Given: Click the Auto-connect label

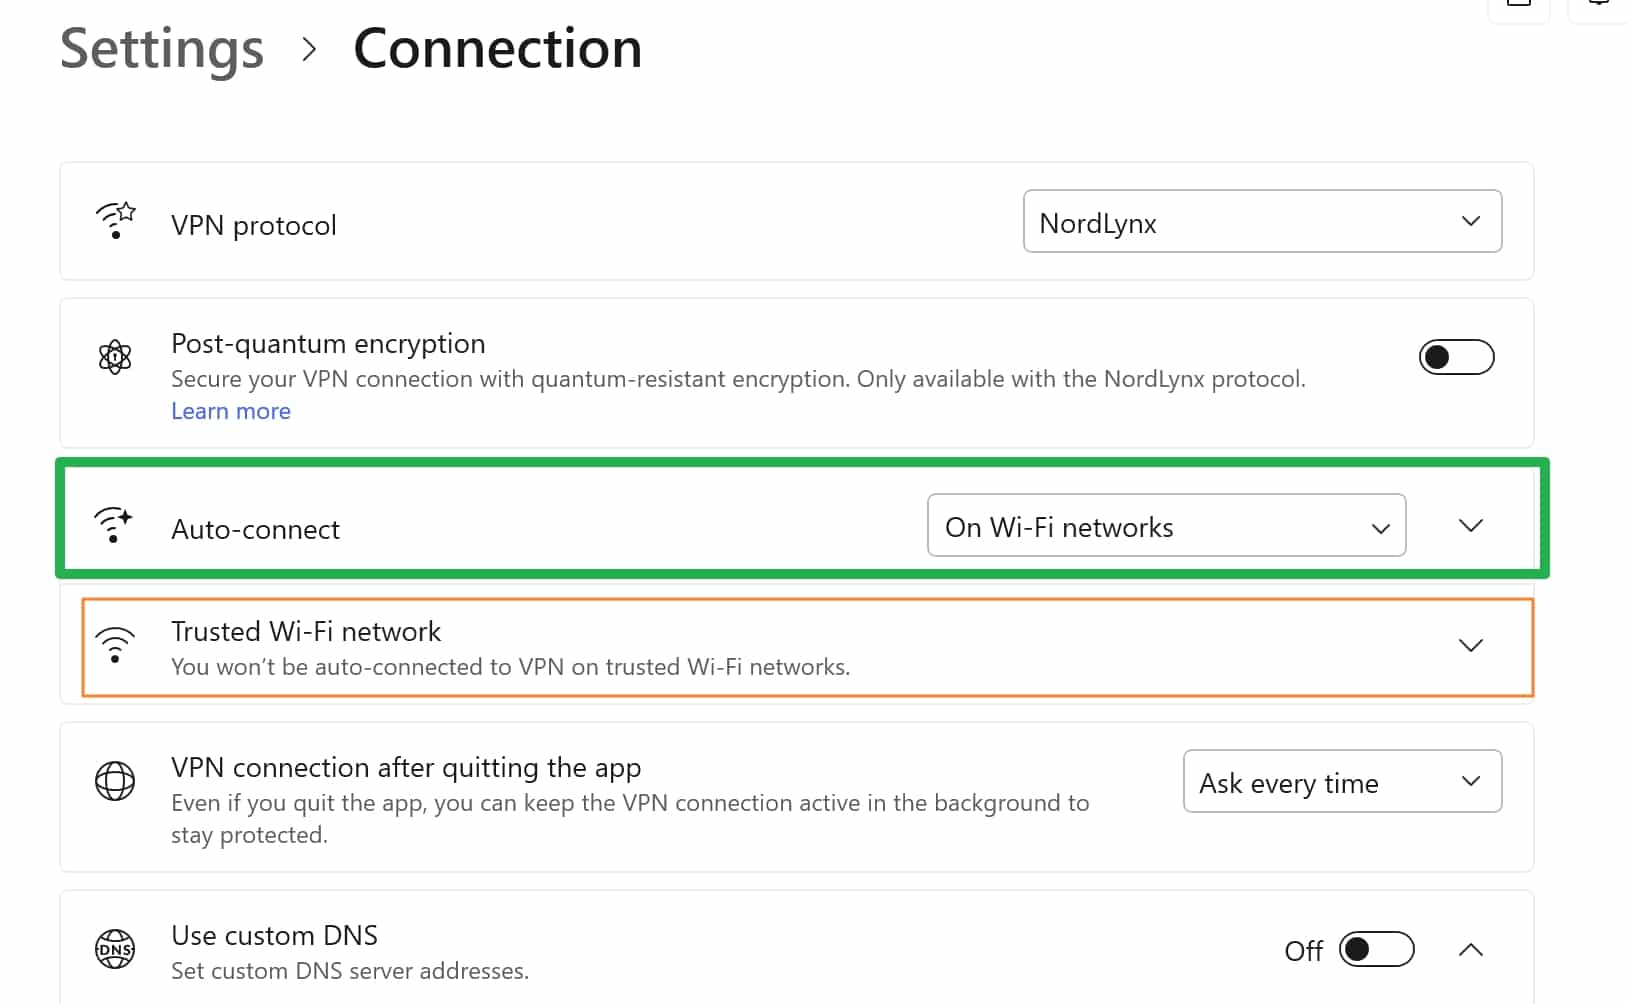Looking at the screenshot, I should pyautogui.click(x=255, y=529).
